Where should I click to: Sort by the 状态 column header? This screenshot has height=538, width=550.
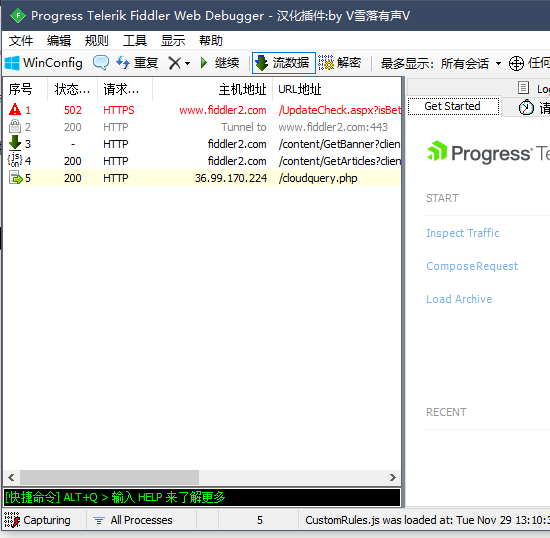pyautogui.click(x=72, y=89)
